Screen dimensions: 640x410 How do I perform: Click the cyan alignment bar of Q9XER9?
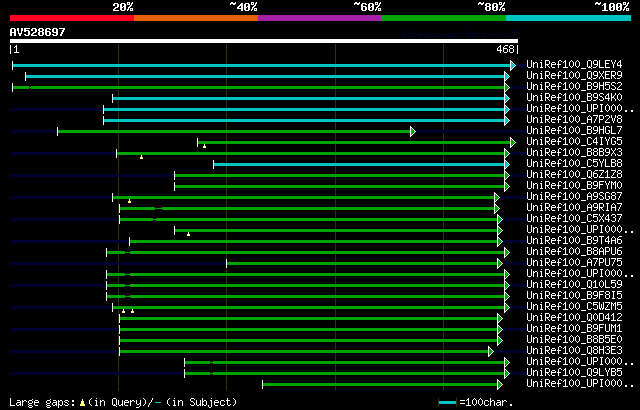[265, 76]
